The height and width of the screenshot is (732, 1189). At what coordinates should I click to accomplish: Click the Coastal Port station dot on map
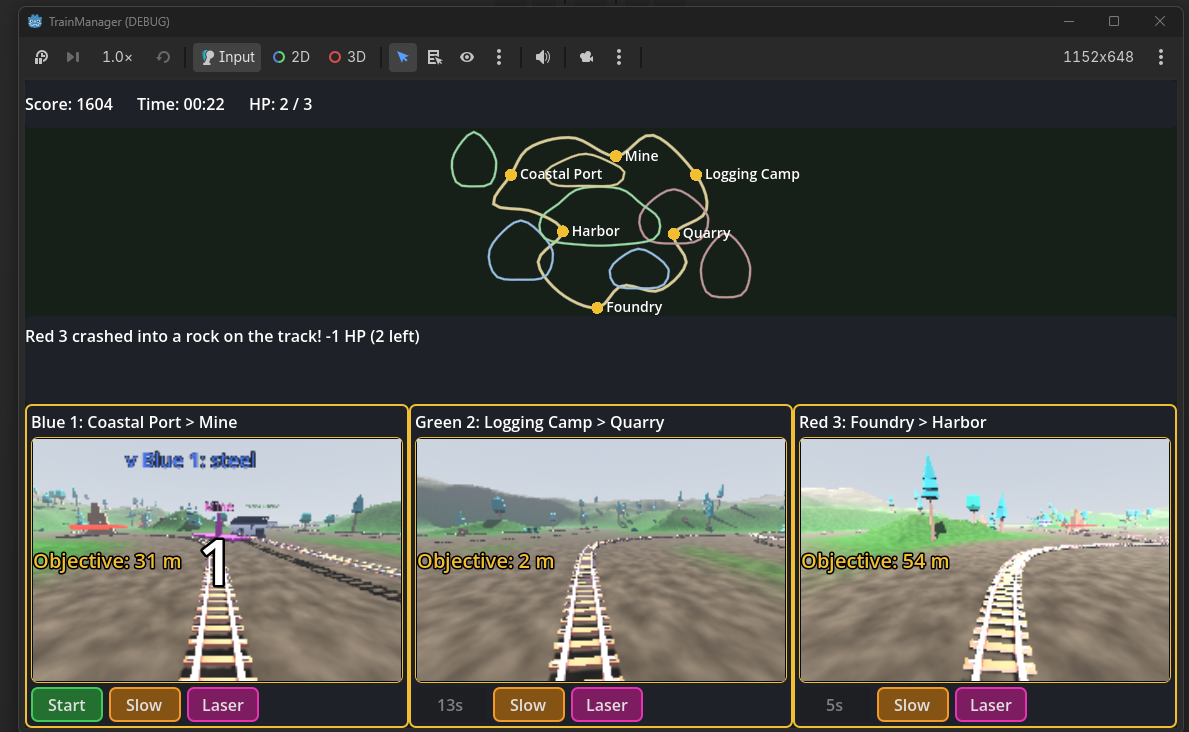coord(510,175)
